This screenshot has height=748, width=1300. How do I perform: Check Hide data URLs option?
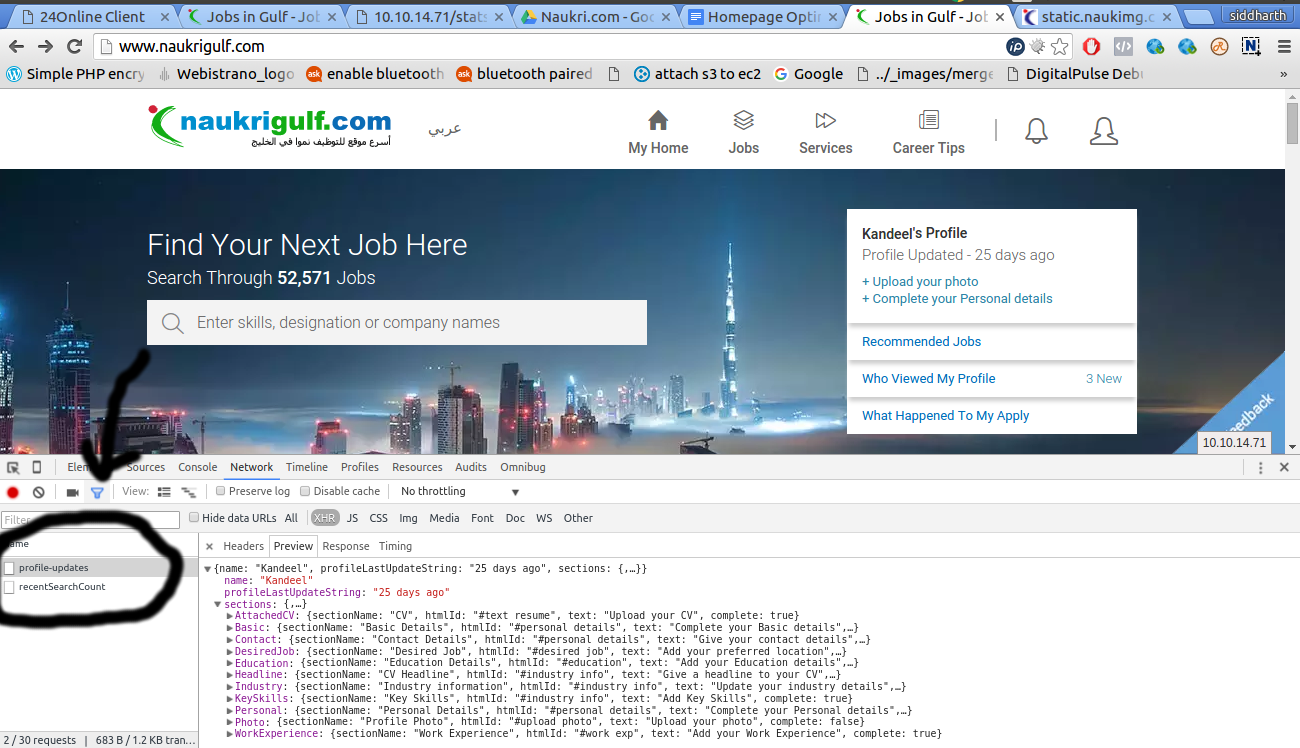tap(194, 518)
